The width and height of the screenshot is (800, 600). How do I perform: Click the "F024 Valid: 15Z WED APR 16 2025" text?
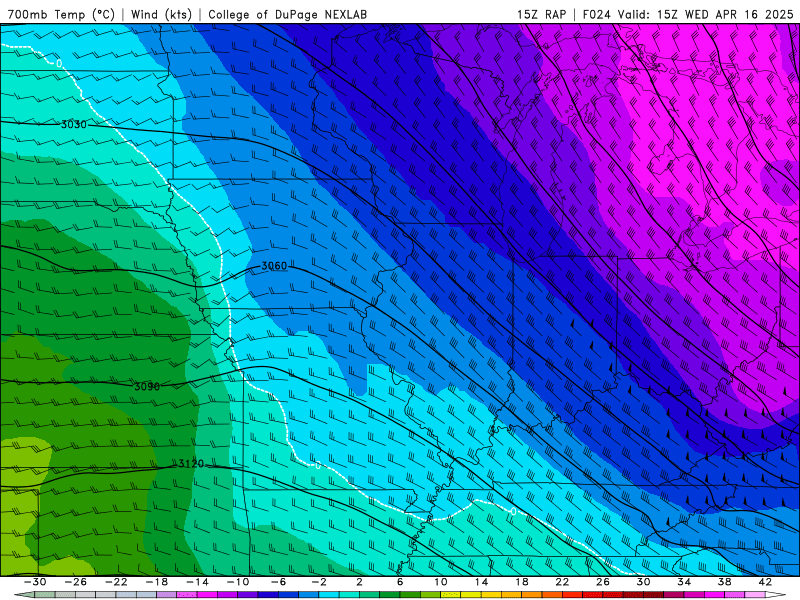click(688, 14)
